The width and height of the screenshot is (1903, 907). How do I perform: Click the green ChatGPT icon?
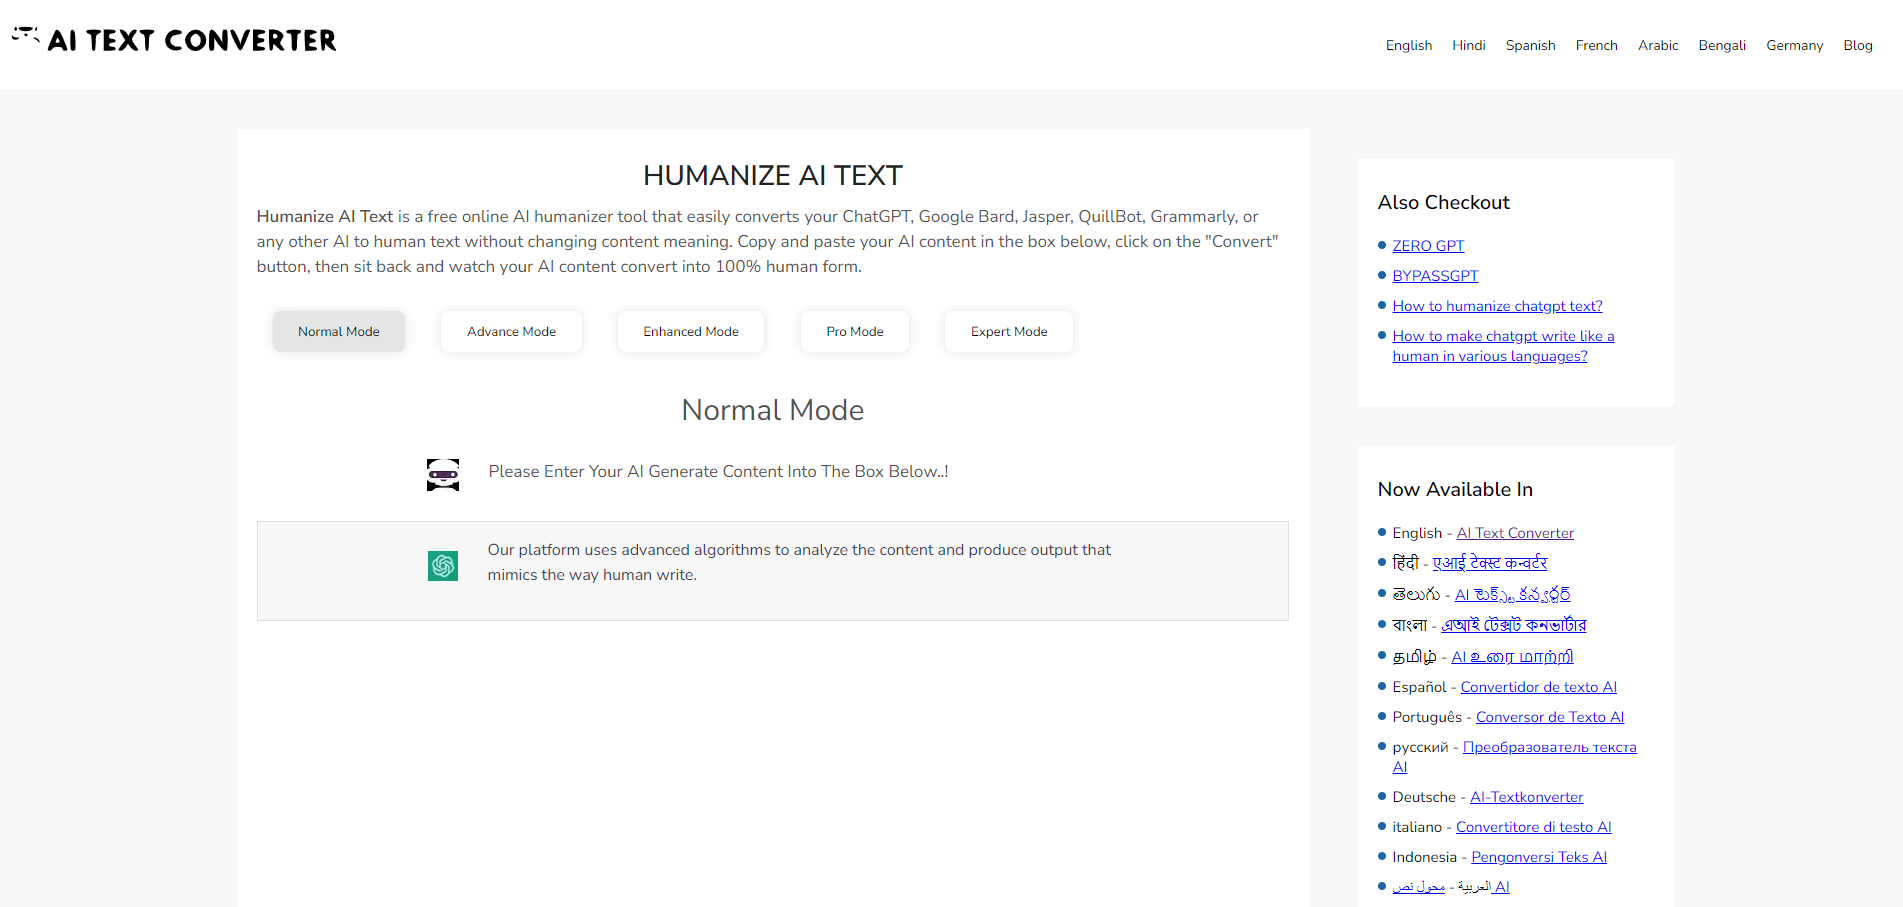point(443,566)
